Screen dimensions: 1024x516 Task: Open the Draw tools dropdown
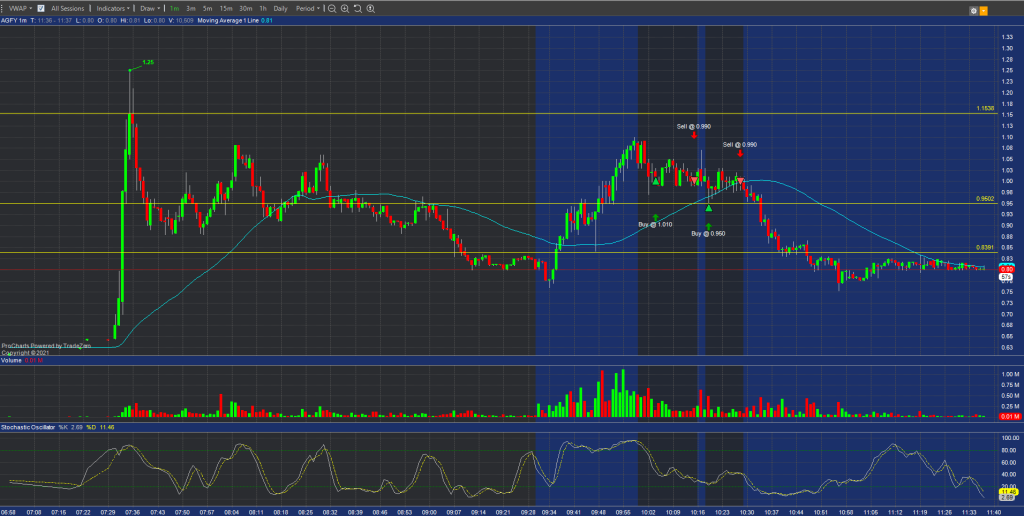tap(150, 8)
